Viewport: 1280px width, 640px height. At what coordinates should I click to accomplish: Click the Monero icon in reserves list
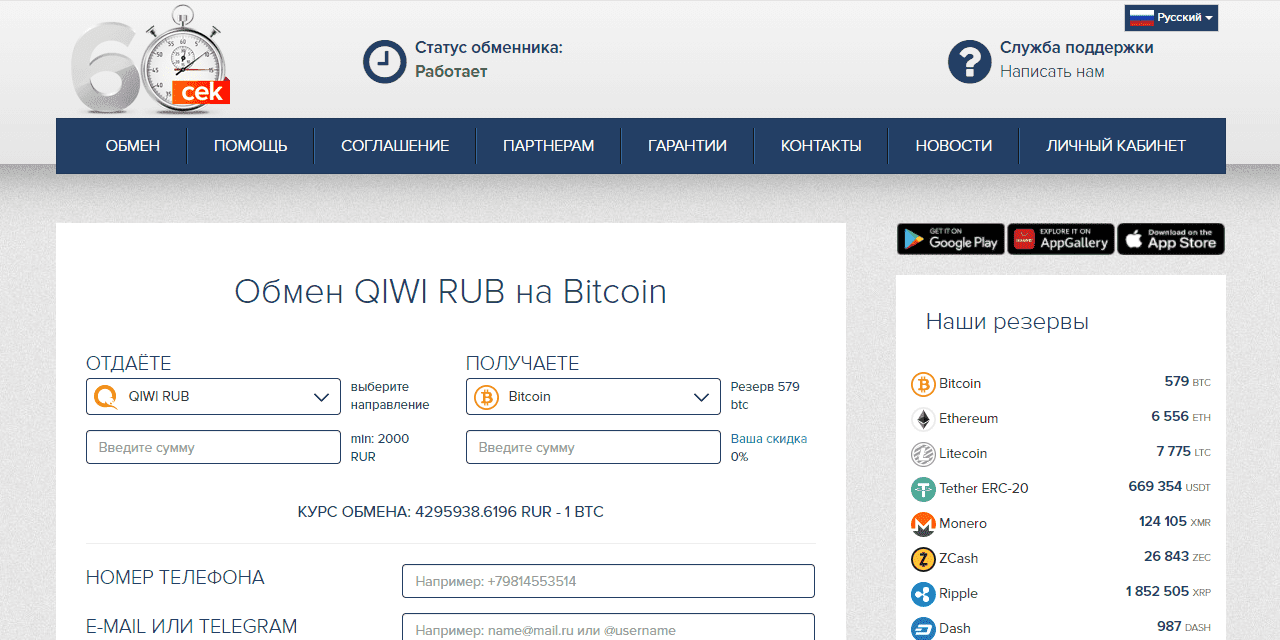click(x=923, y=524)
